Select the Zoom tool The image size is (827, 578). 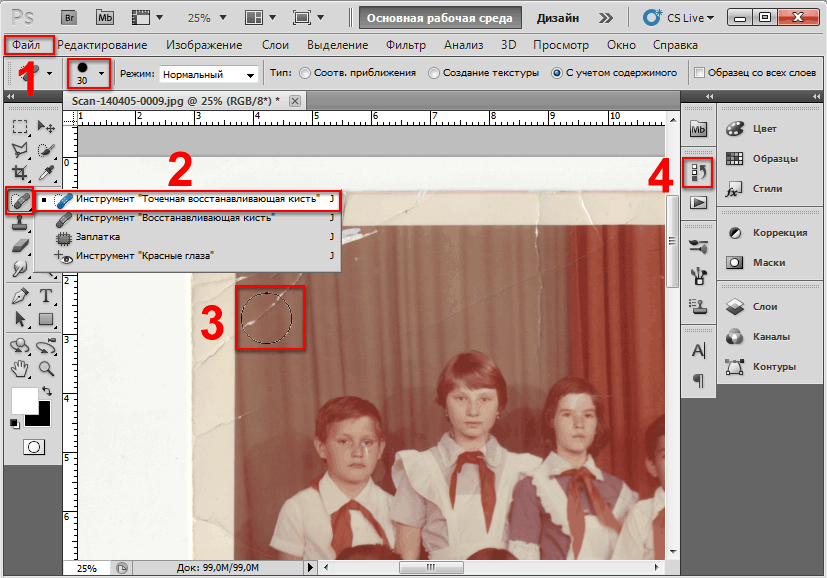coord(46,369)
